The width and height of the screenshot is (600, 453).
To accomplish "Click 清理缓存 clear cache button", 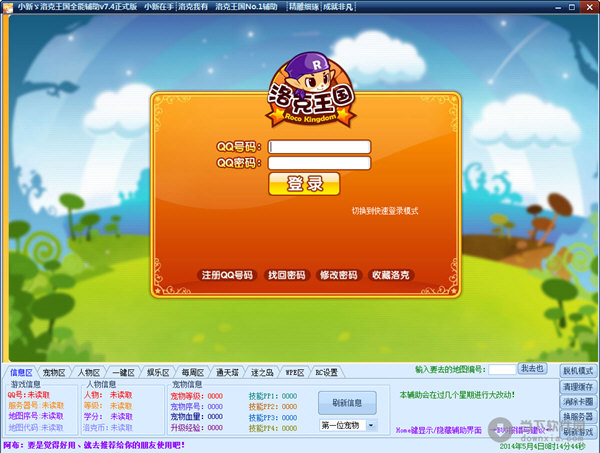I will 578,386.
